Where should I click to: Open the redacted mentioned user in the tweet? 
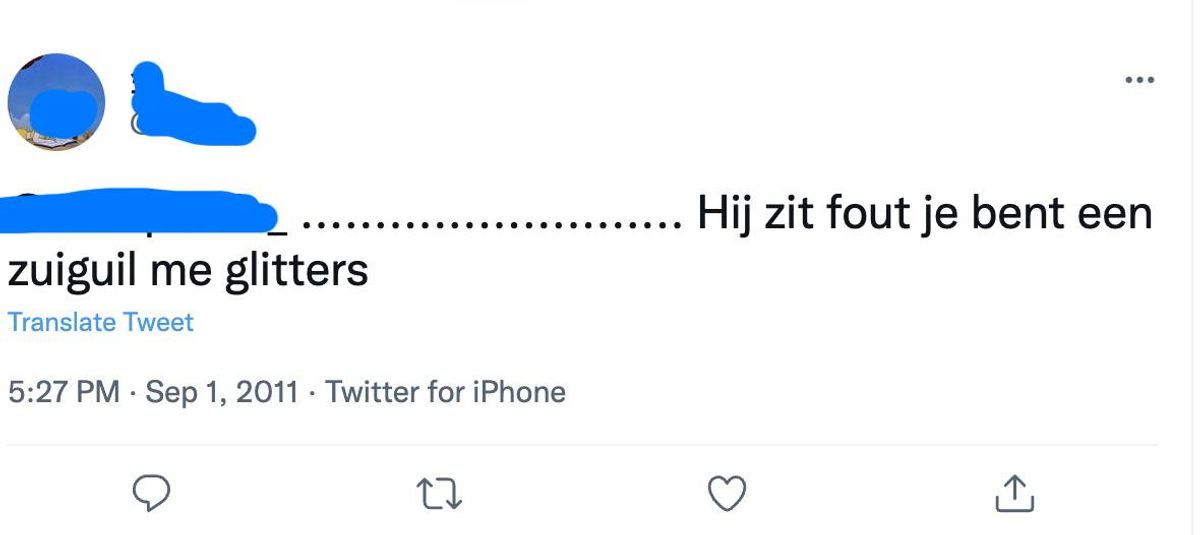pos(140,214)
